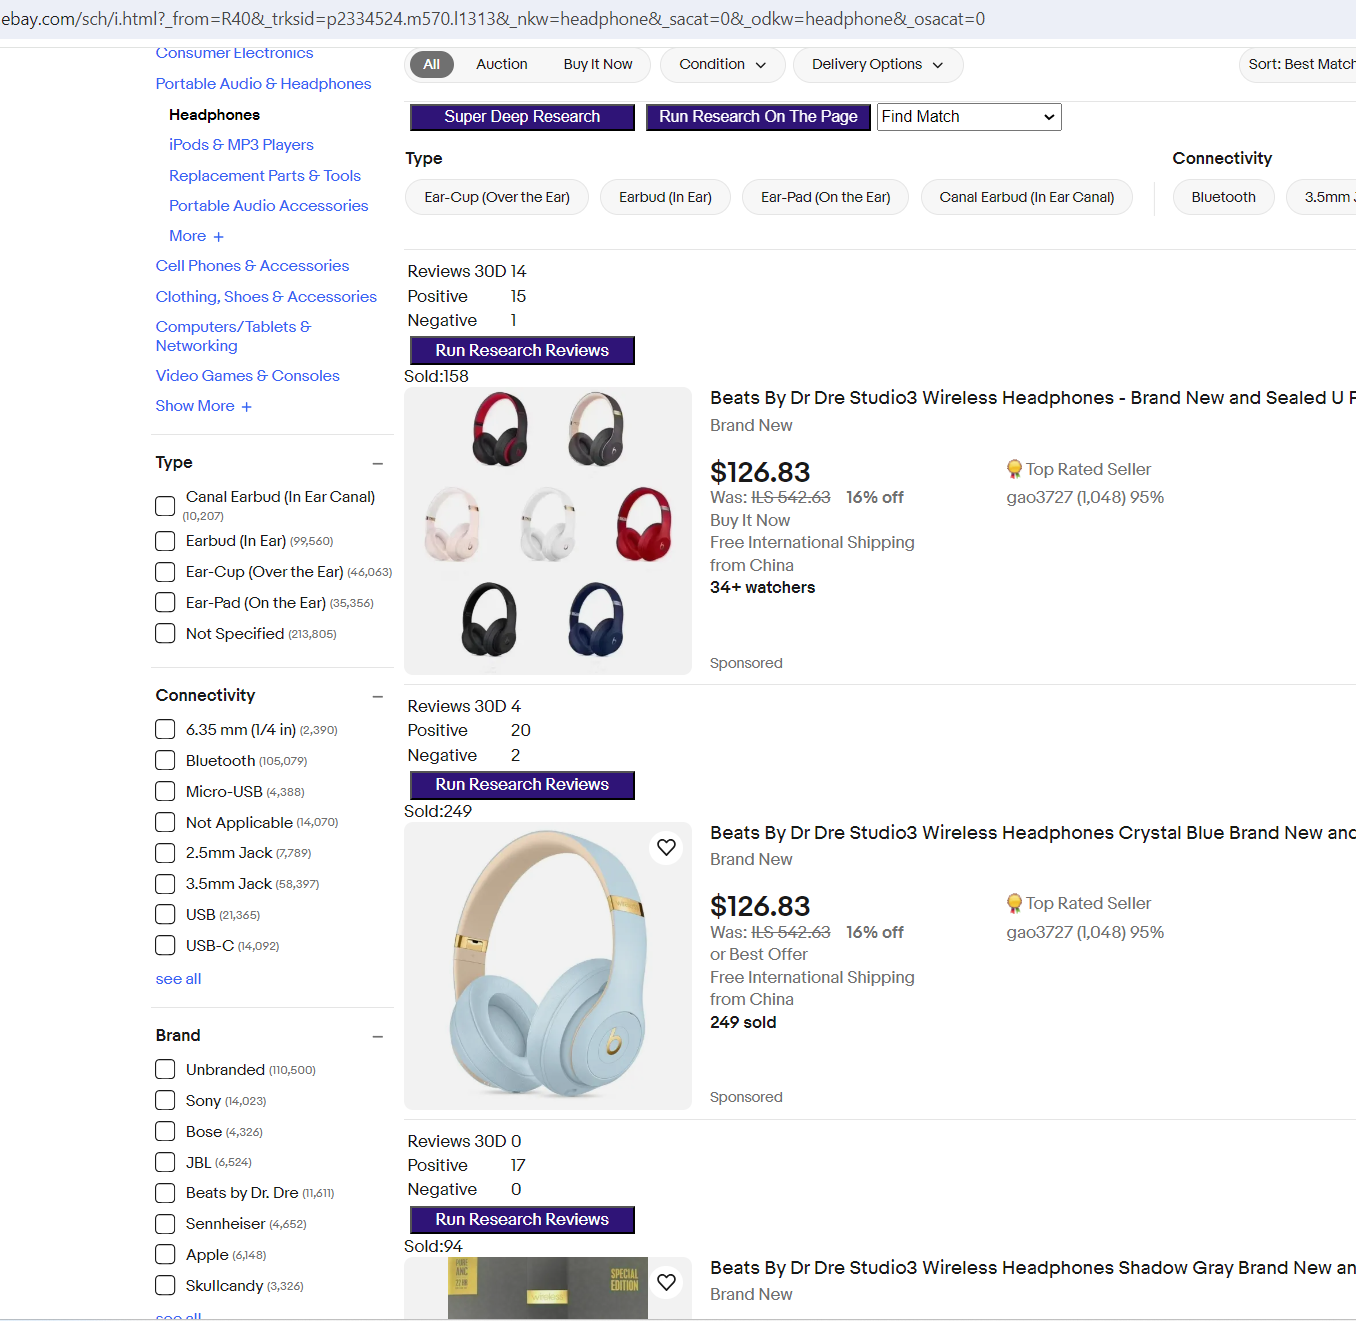
Task: Open Sort: Best Match dropdown
Action: pos(1298,65)
